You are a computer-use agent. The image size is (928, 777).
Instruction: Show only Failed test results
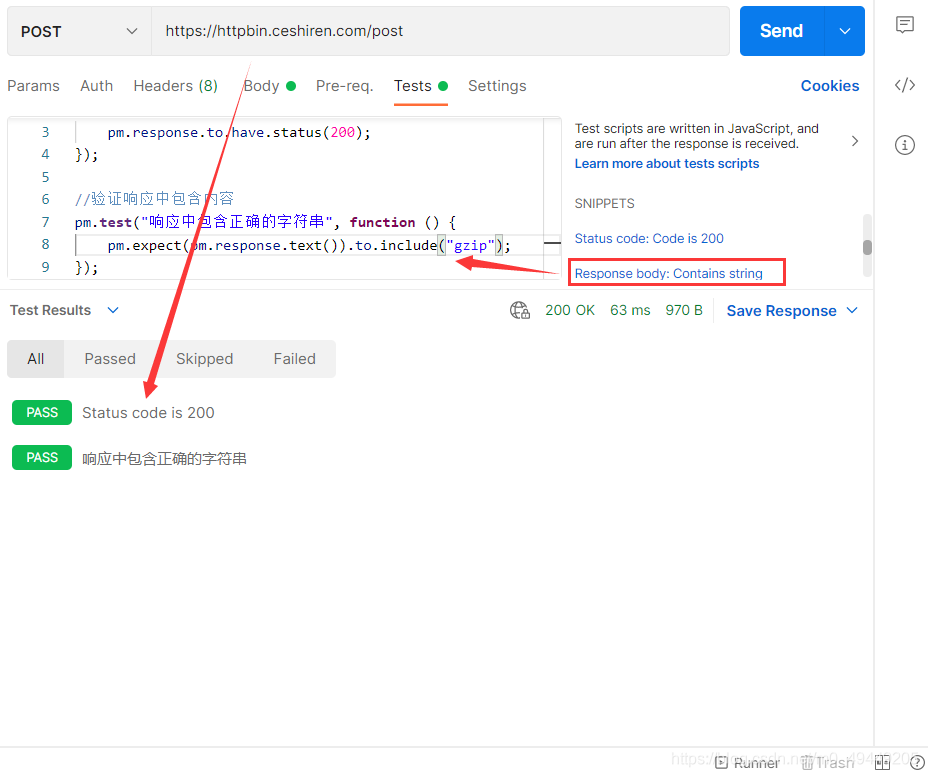click(294, 359)
